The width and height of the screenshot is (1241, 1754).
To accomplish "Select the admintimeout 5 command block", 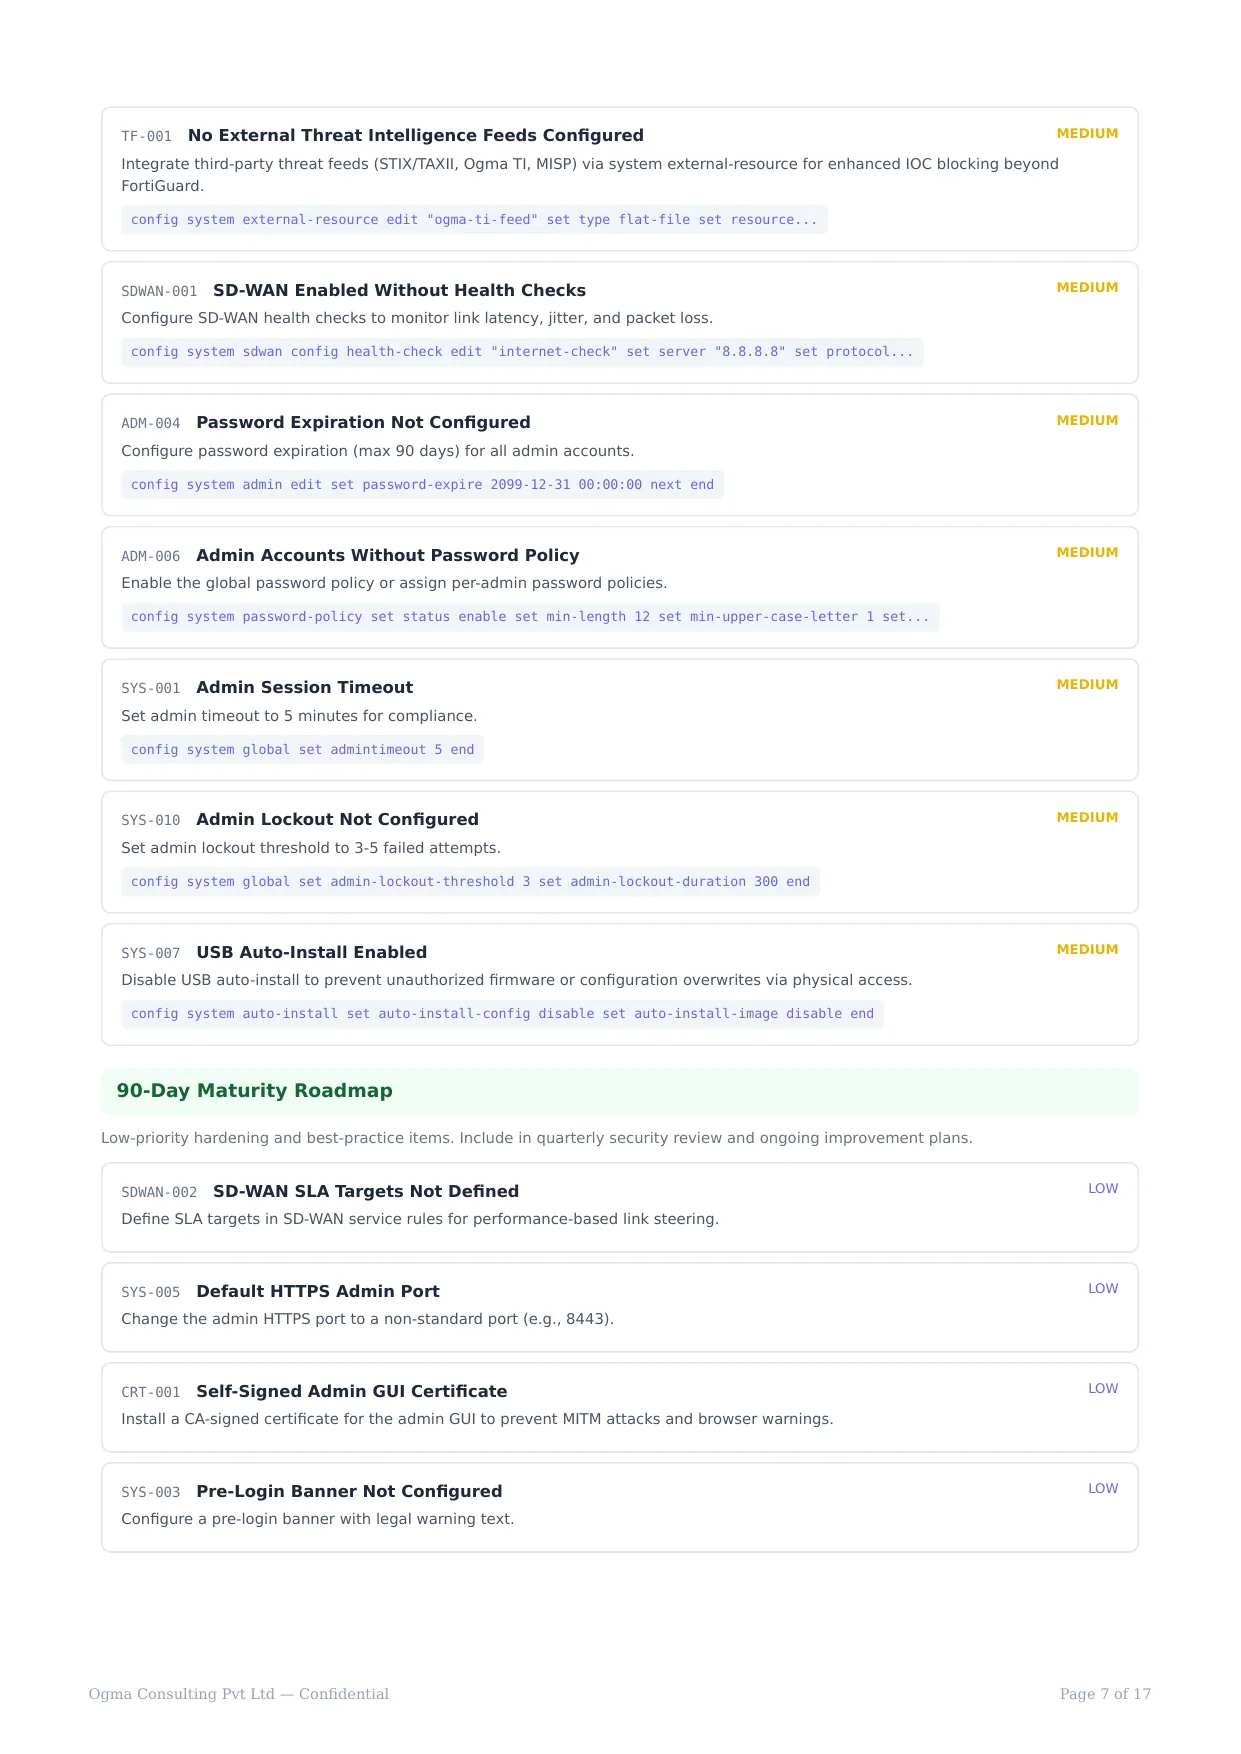I will [x=302, y=750].
